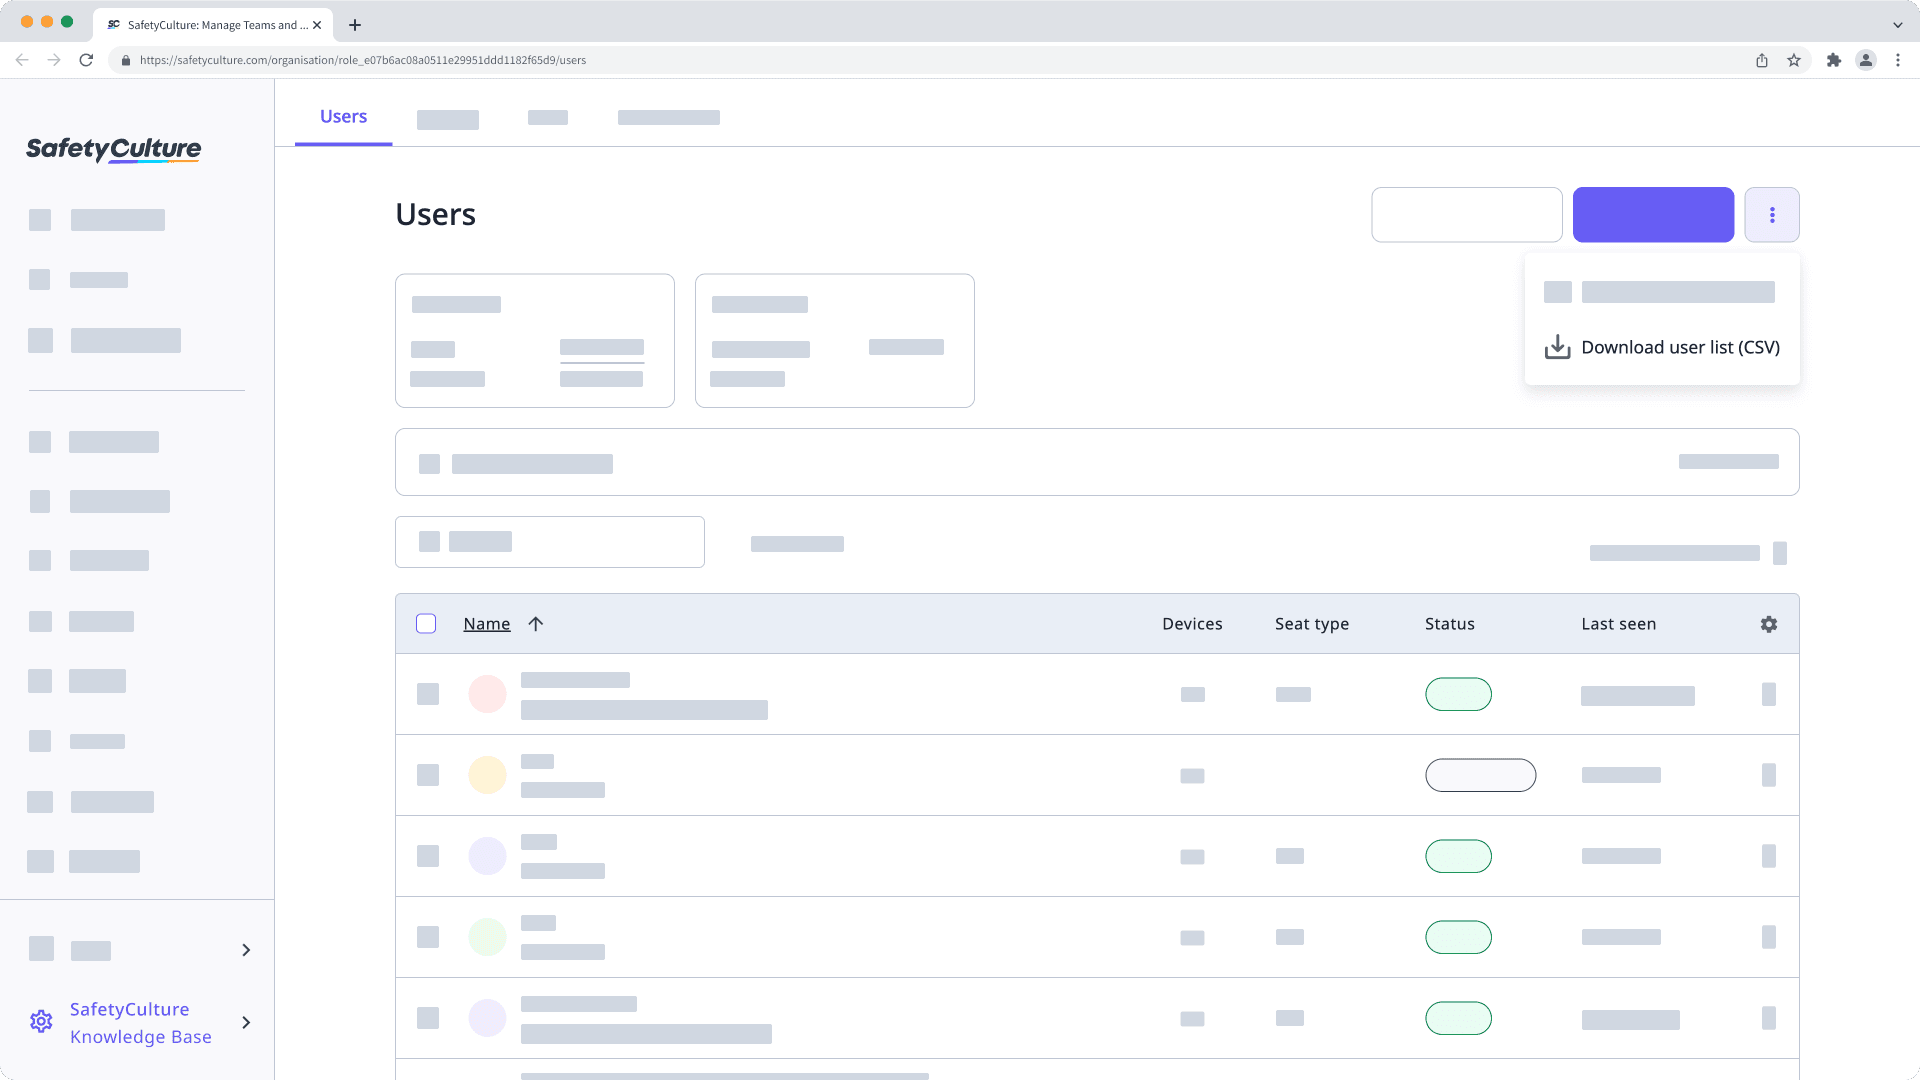
Task: Check the first user row checkbox
Action: coord(428,694)
